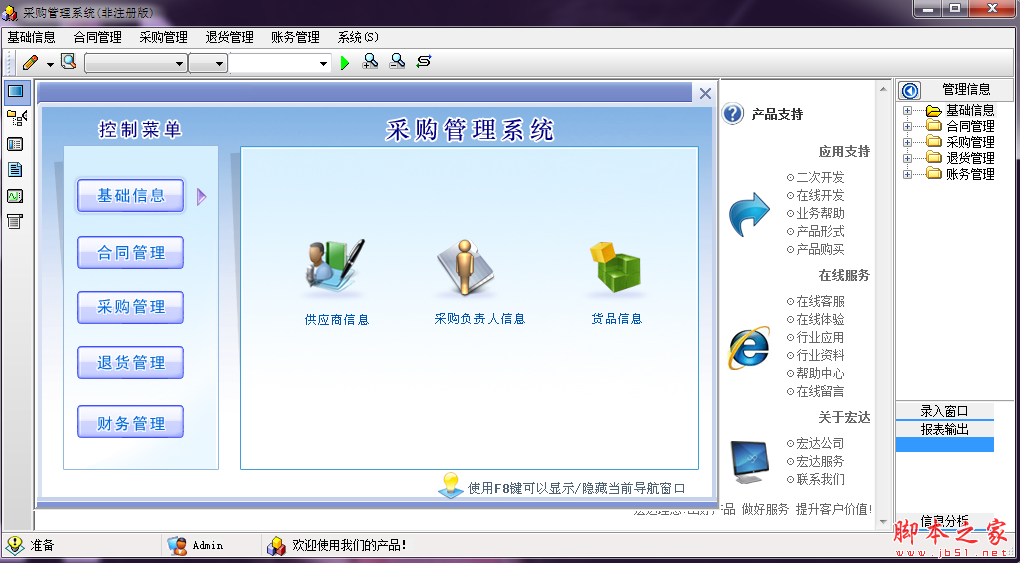Open the 行业资料 link

820,356
